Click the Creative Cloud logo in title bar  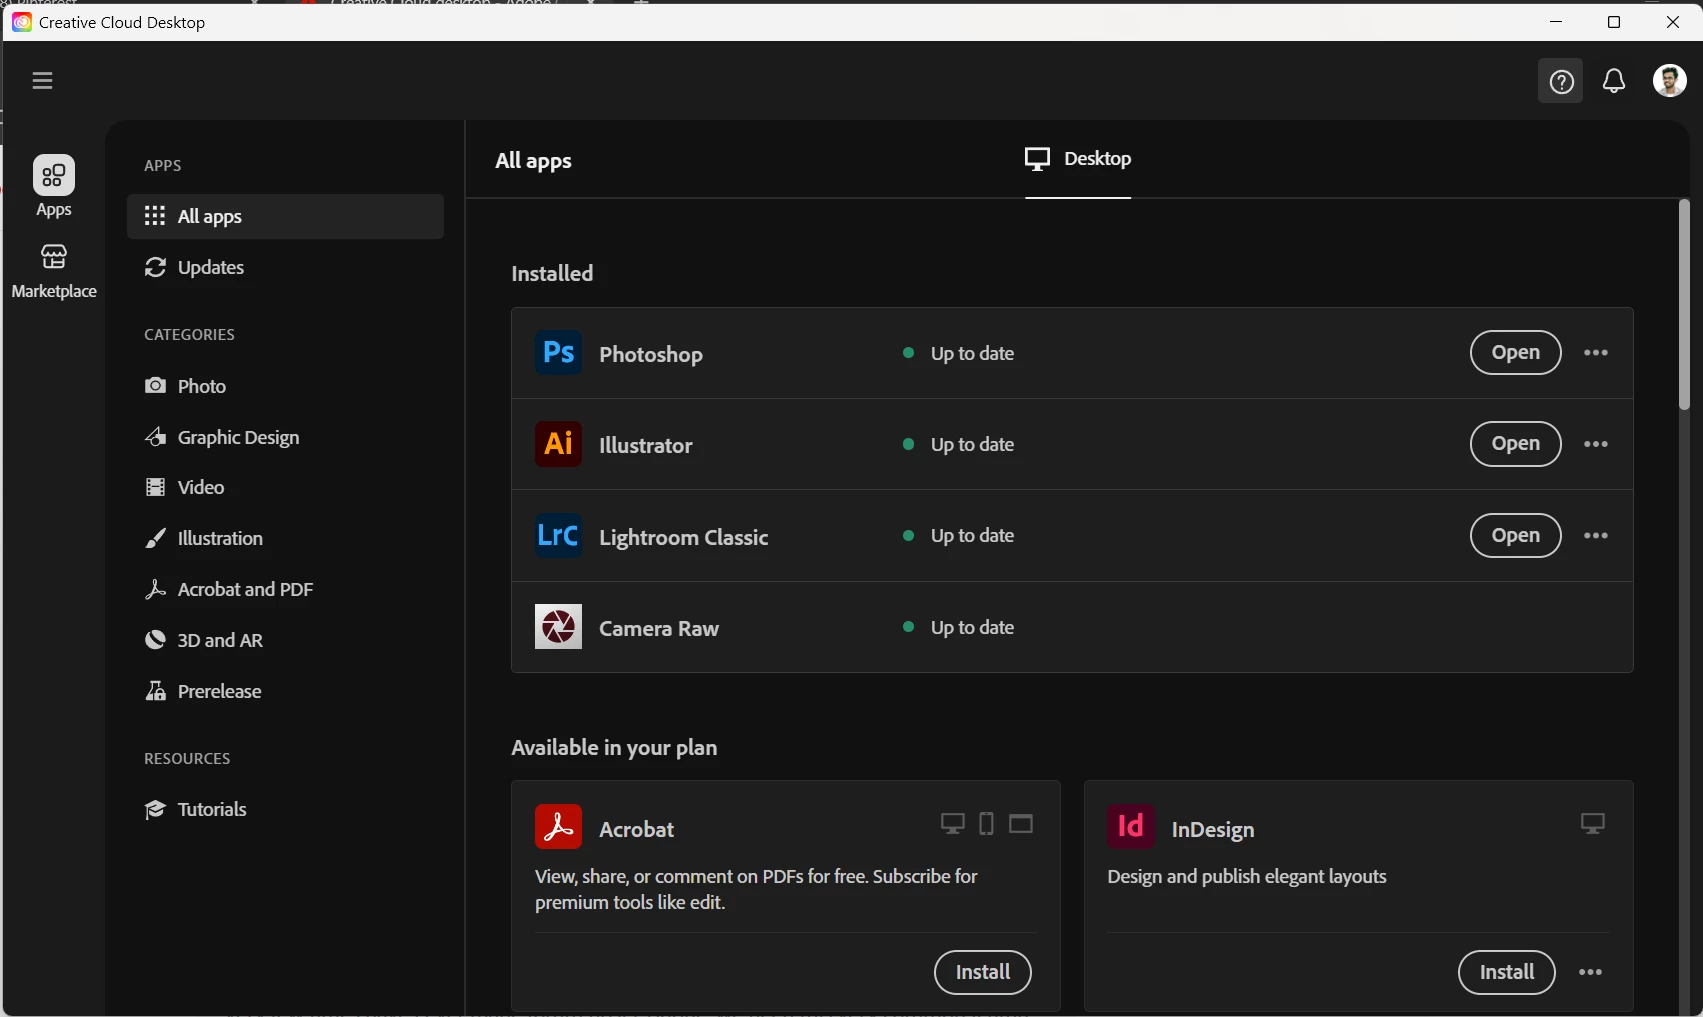[x=22, y=22]
